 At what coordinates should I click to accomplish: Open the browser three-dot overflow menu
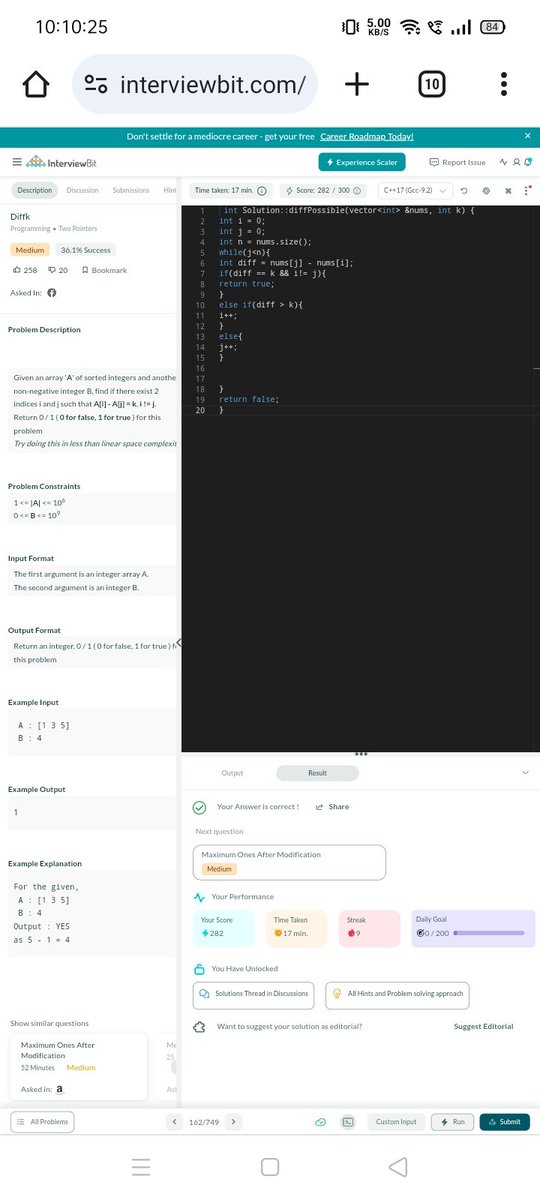[x=504, y=85]
